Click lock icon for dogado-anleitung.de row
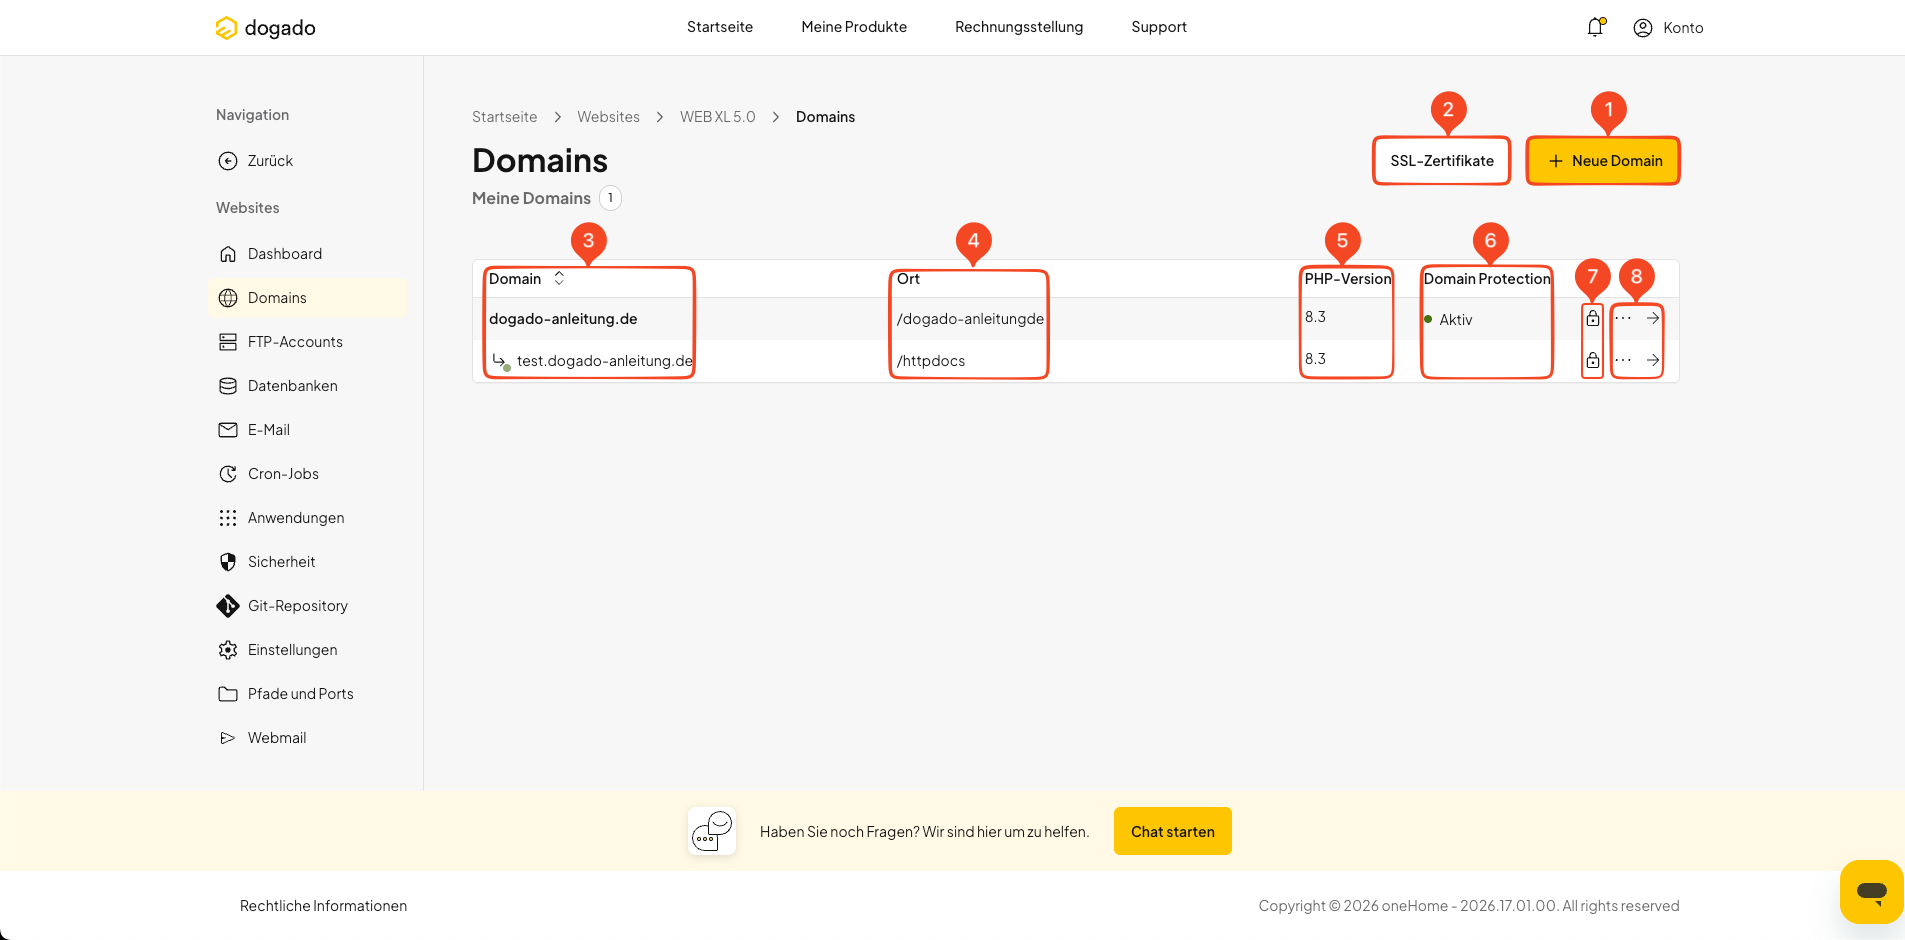The image size is (1905, 940). 1593,318
